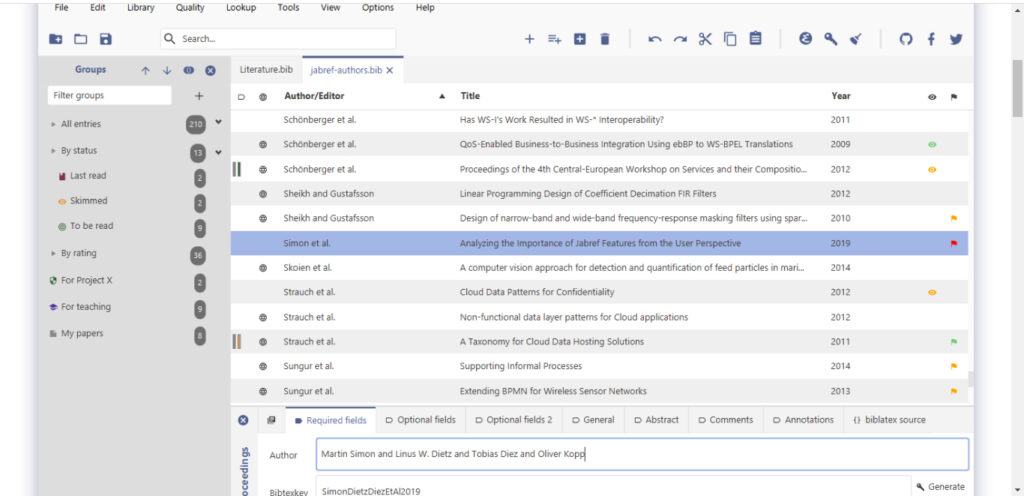Click globe icon in Skoien et al. row
Viewport: 1024px width, 496px height.
263,268
